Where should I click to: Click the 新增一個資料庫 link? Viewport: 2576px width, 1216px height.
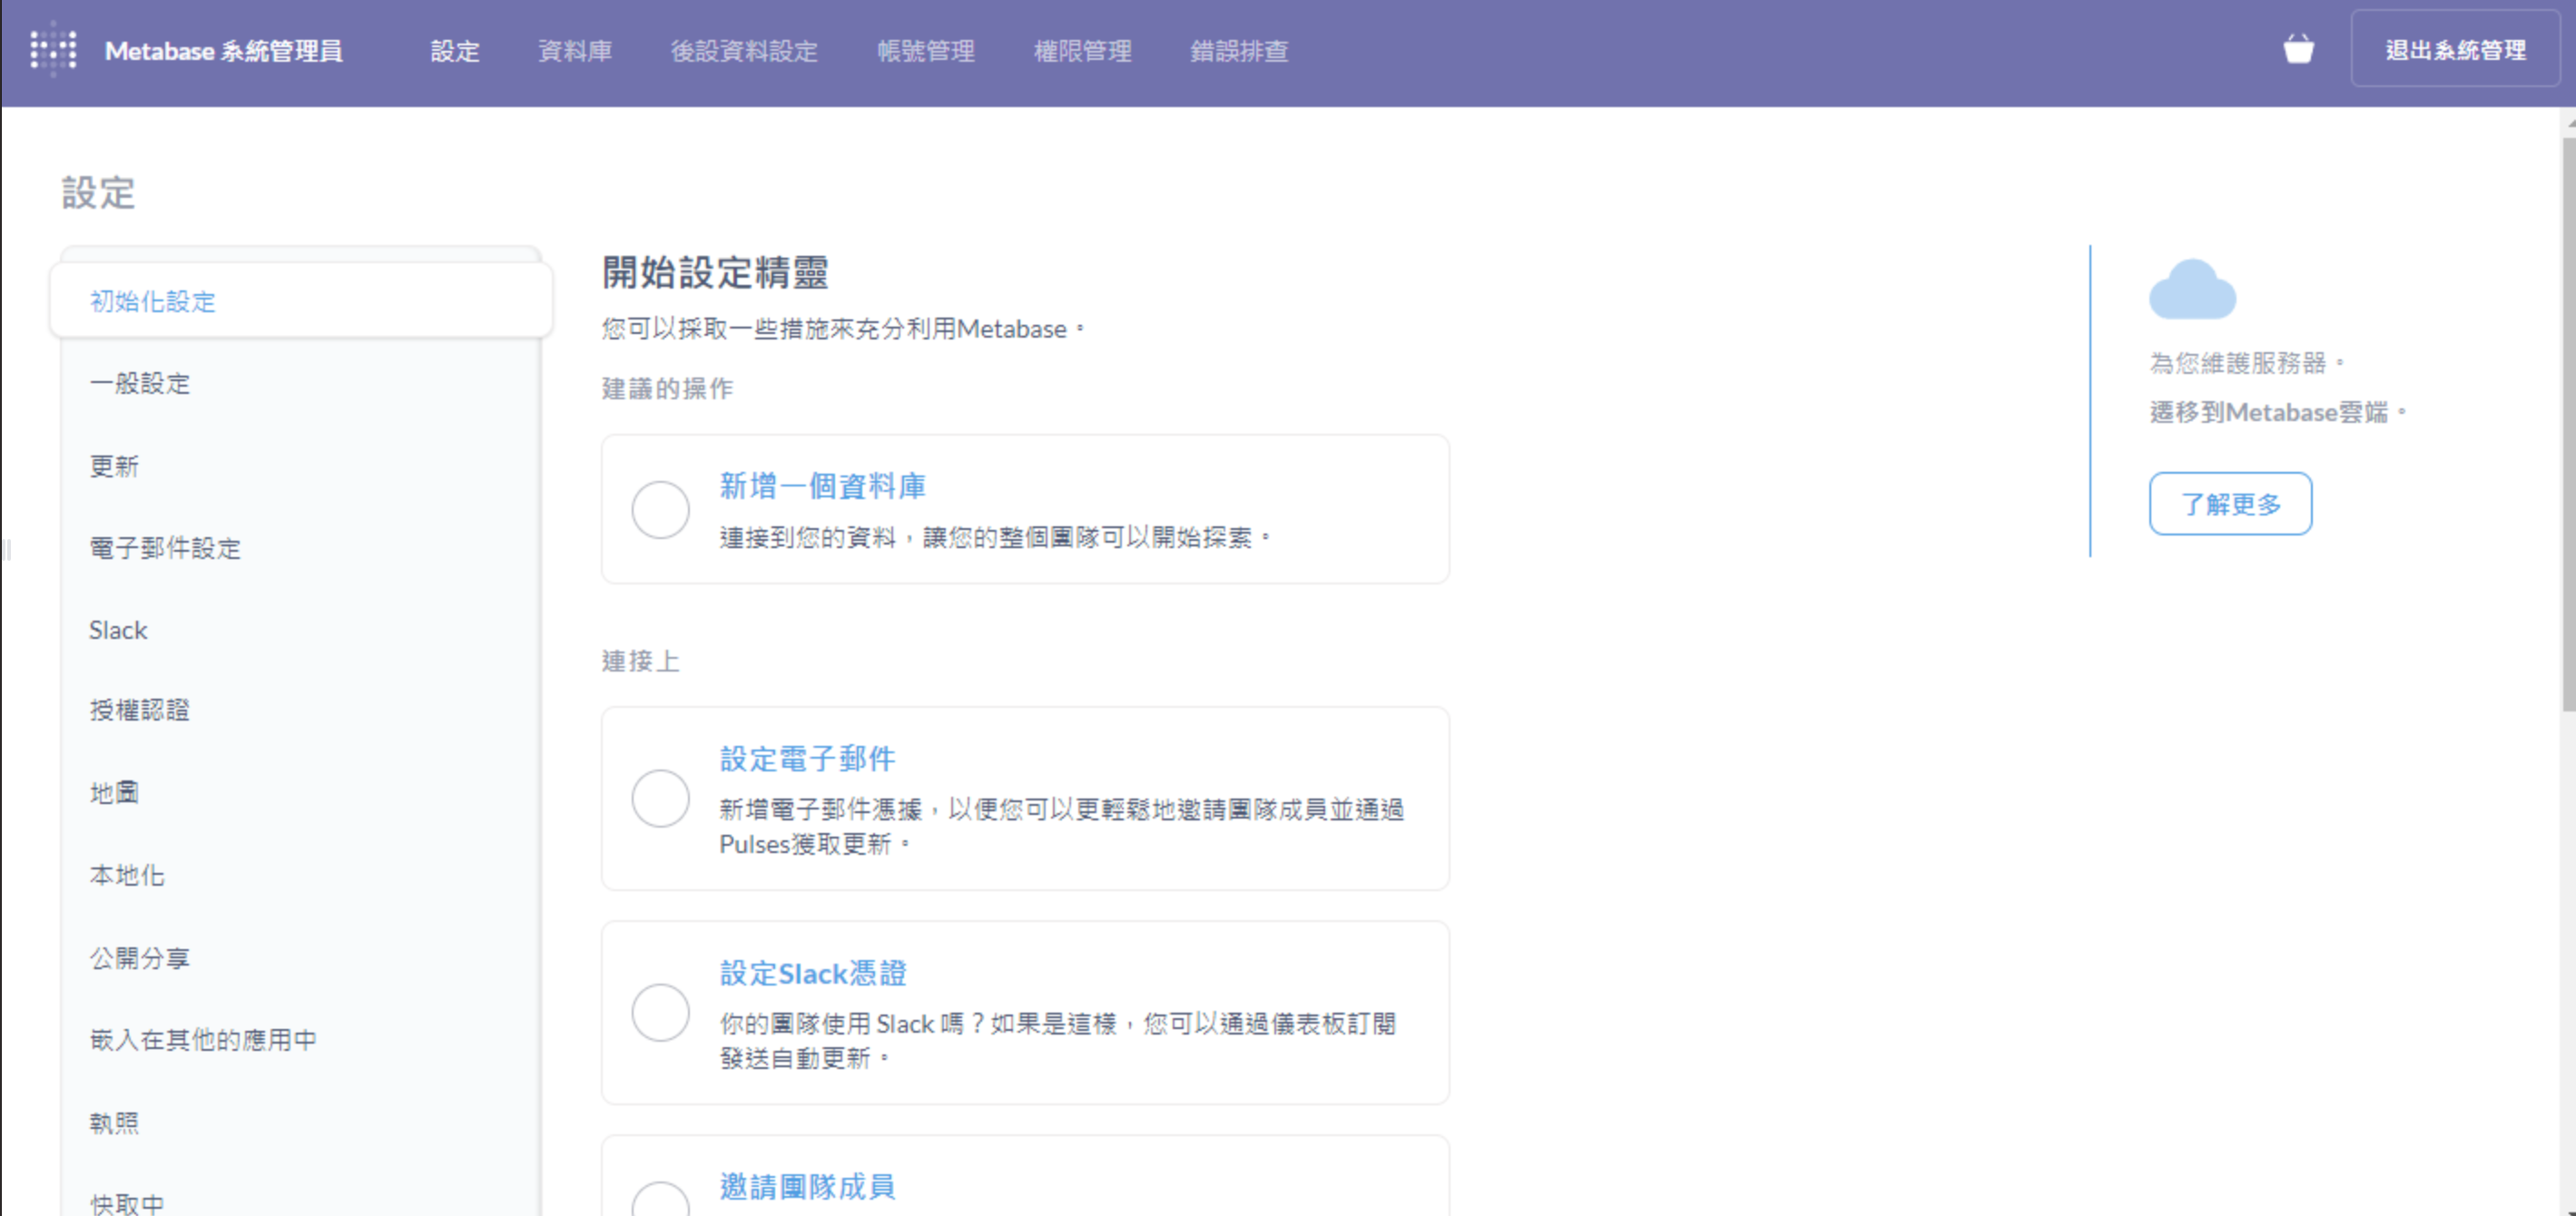tap(822, 486)
